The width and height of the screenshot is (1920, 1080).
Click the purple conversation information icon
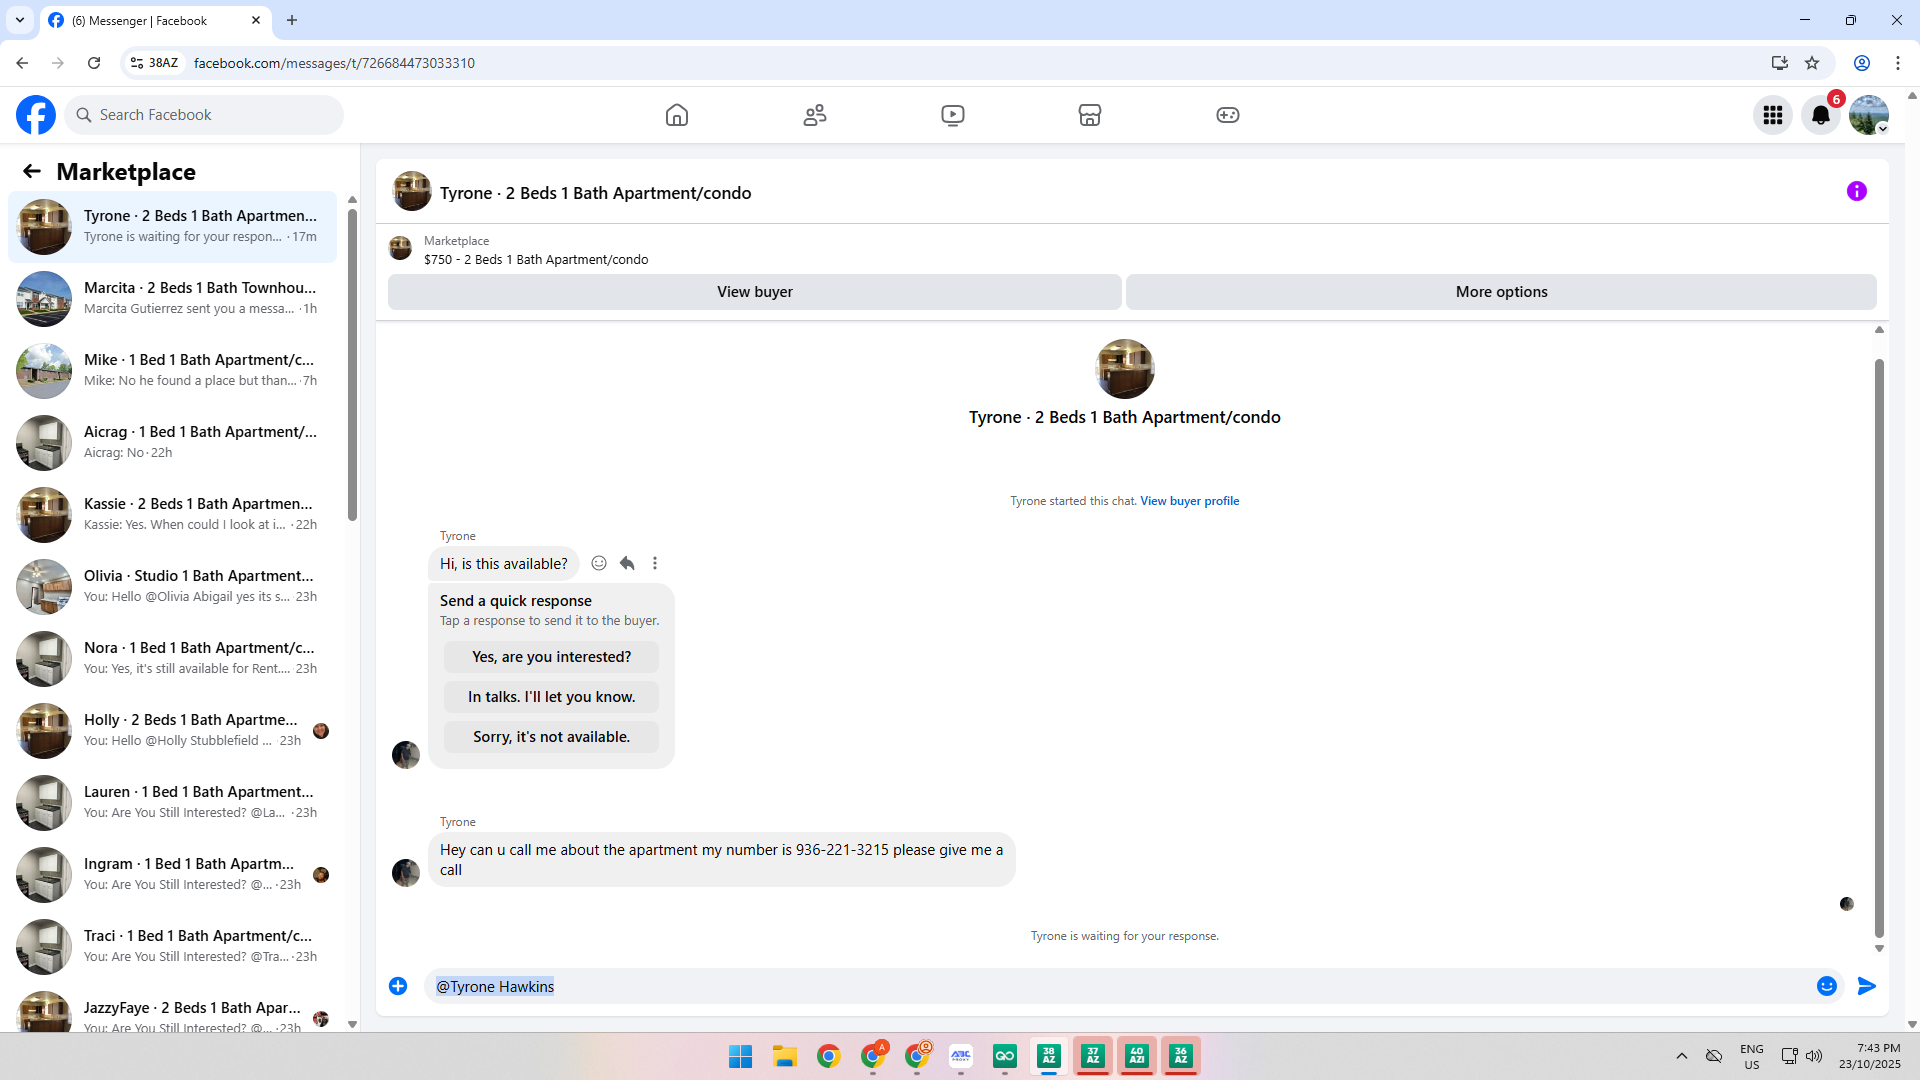pyautogui.click(x=1857, y=191)
